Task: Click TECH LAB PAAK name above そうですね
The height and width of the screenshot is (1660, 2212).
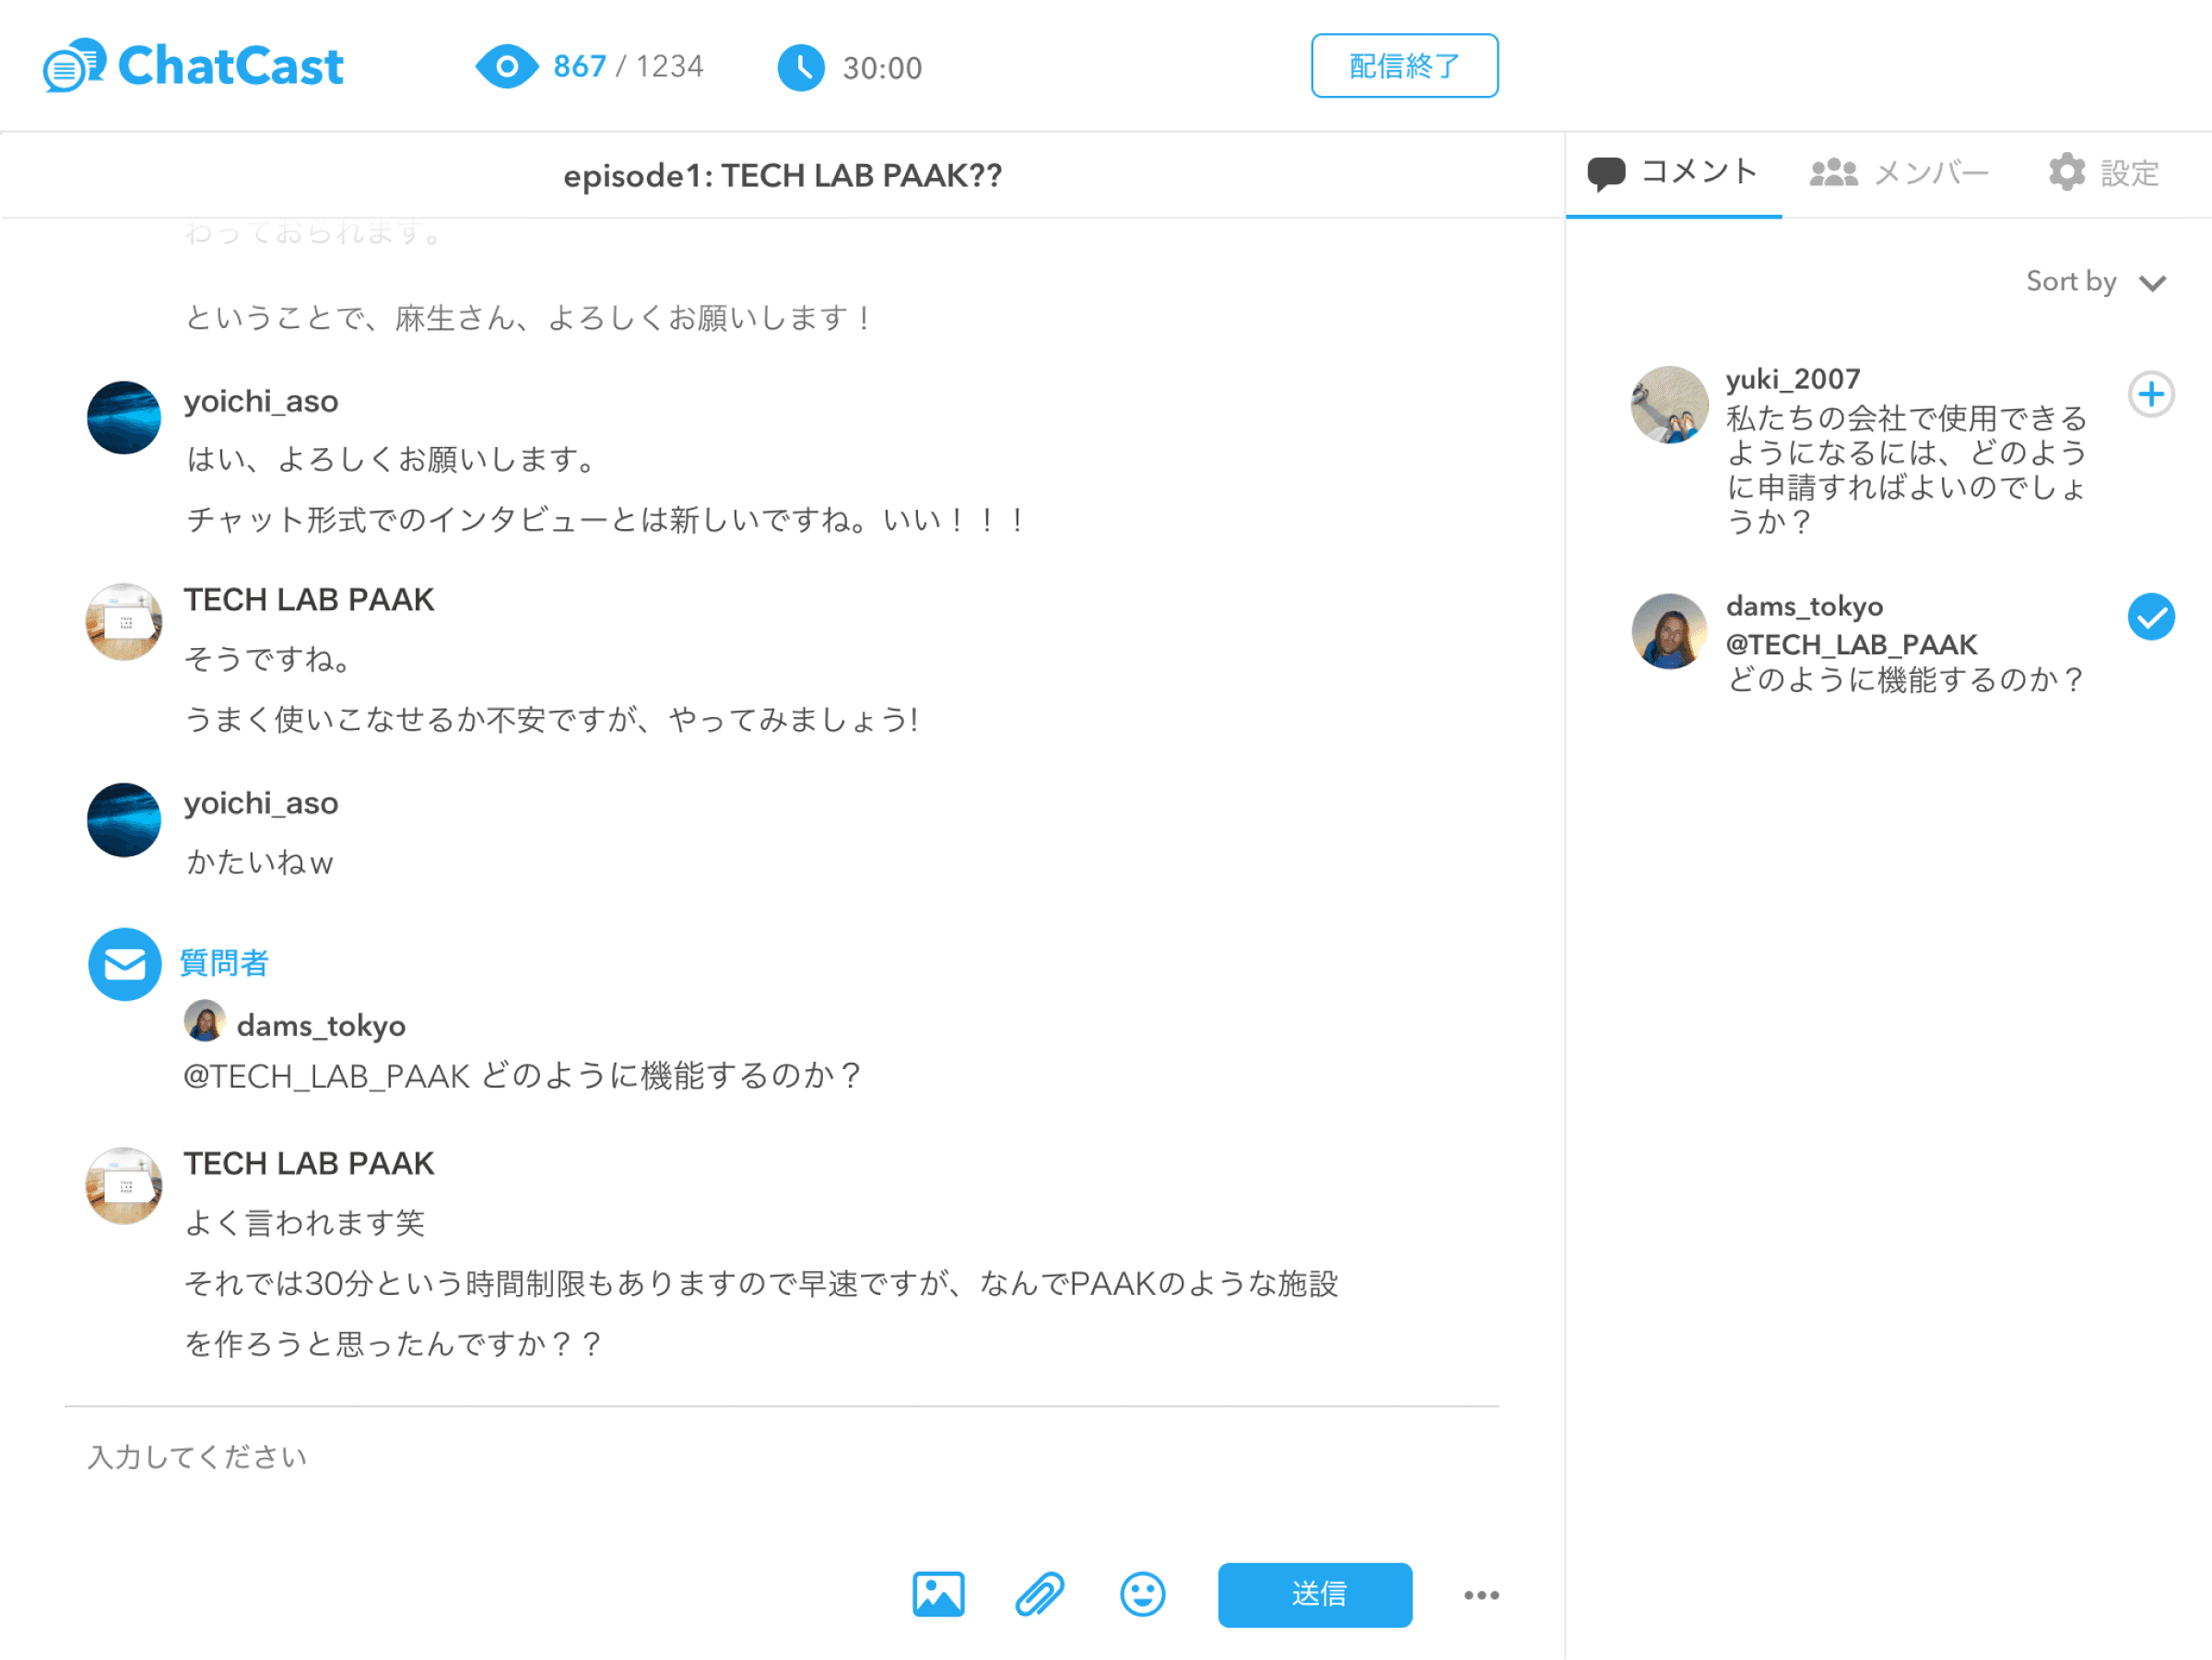Action: coord(309,600)
